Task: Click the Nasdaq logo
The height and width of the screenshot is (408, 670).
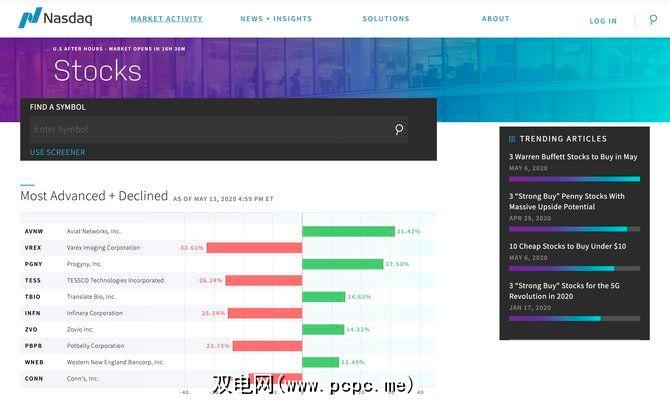Action: pos(55,18)
